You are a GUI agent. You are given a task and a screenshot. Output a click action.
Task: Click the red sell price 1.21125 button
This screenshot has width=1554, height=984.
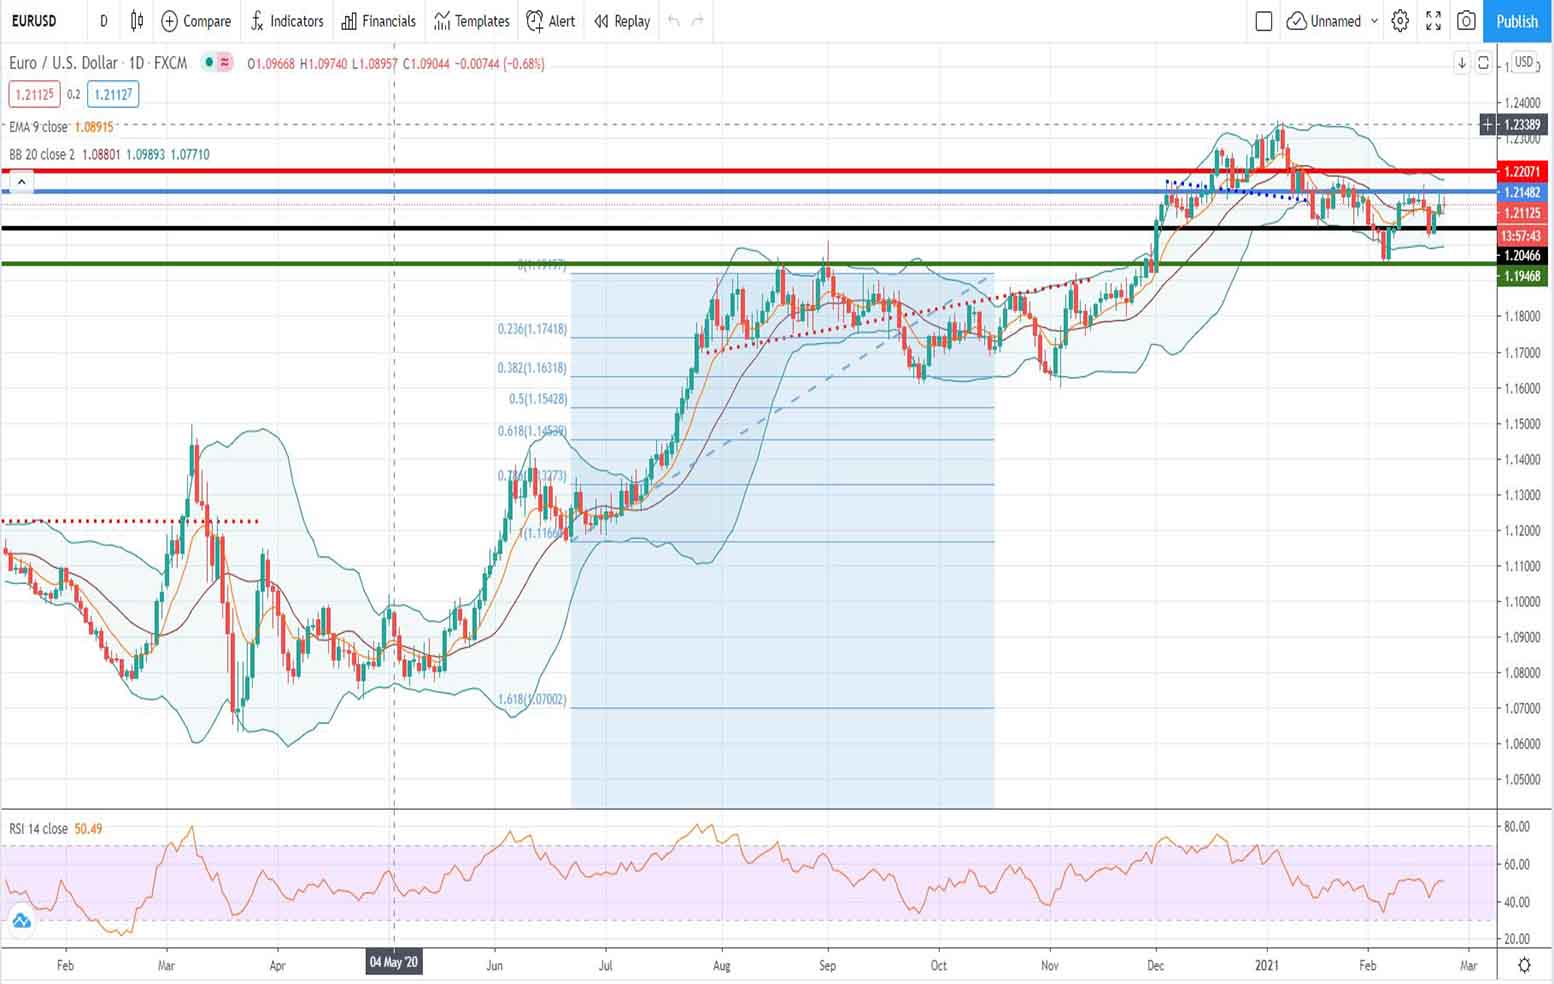(34, 94)
